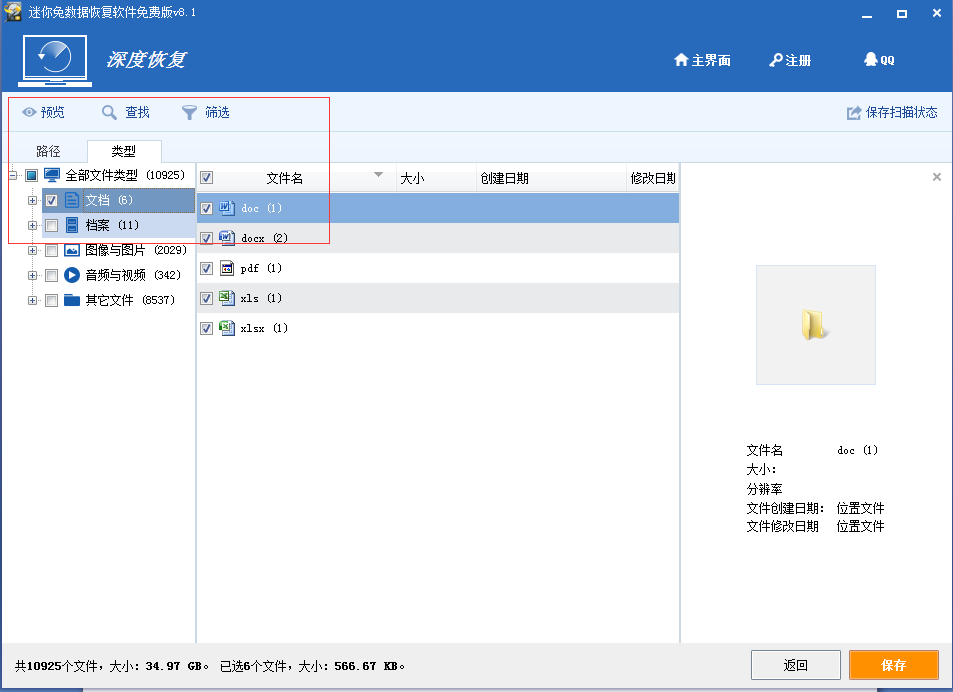Select the 档案 (11) tree label

tap(112, 225)
